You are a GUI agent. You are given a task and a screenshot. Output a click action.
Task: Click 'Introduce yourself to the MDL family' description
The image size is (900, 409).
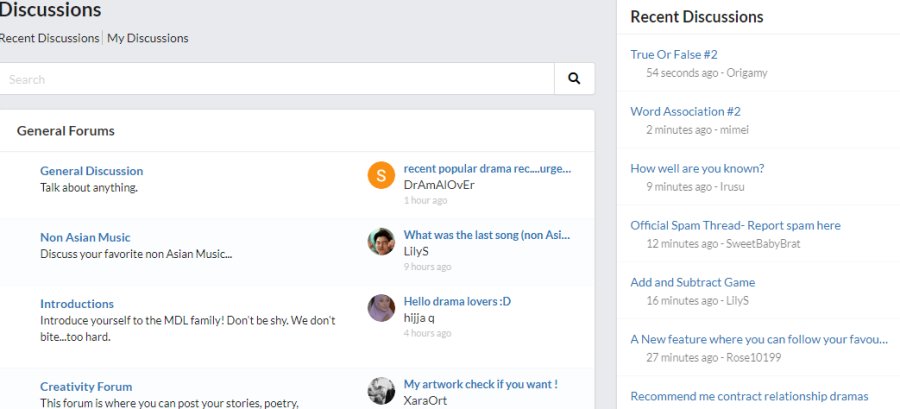pyautogui.click(x=188, y=329)
